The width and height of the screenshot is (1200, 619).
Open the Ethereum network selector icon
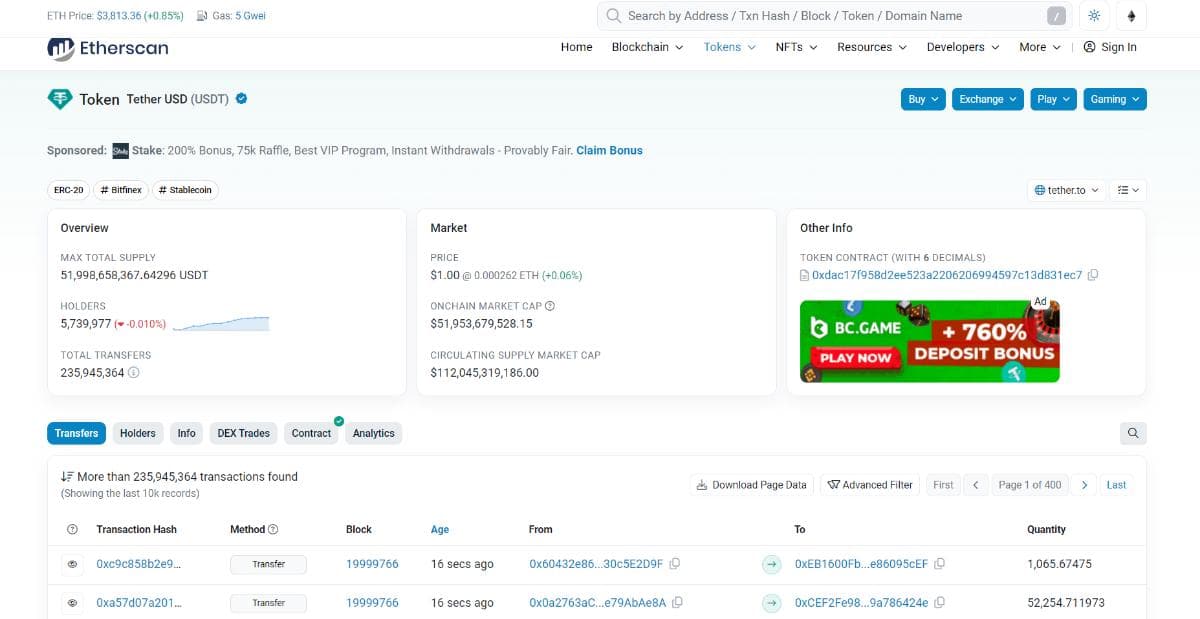pos(1133,16)
